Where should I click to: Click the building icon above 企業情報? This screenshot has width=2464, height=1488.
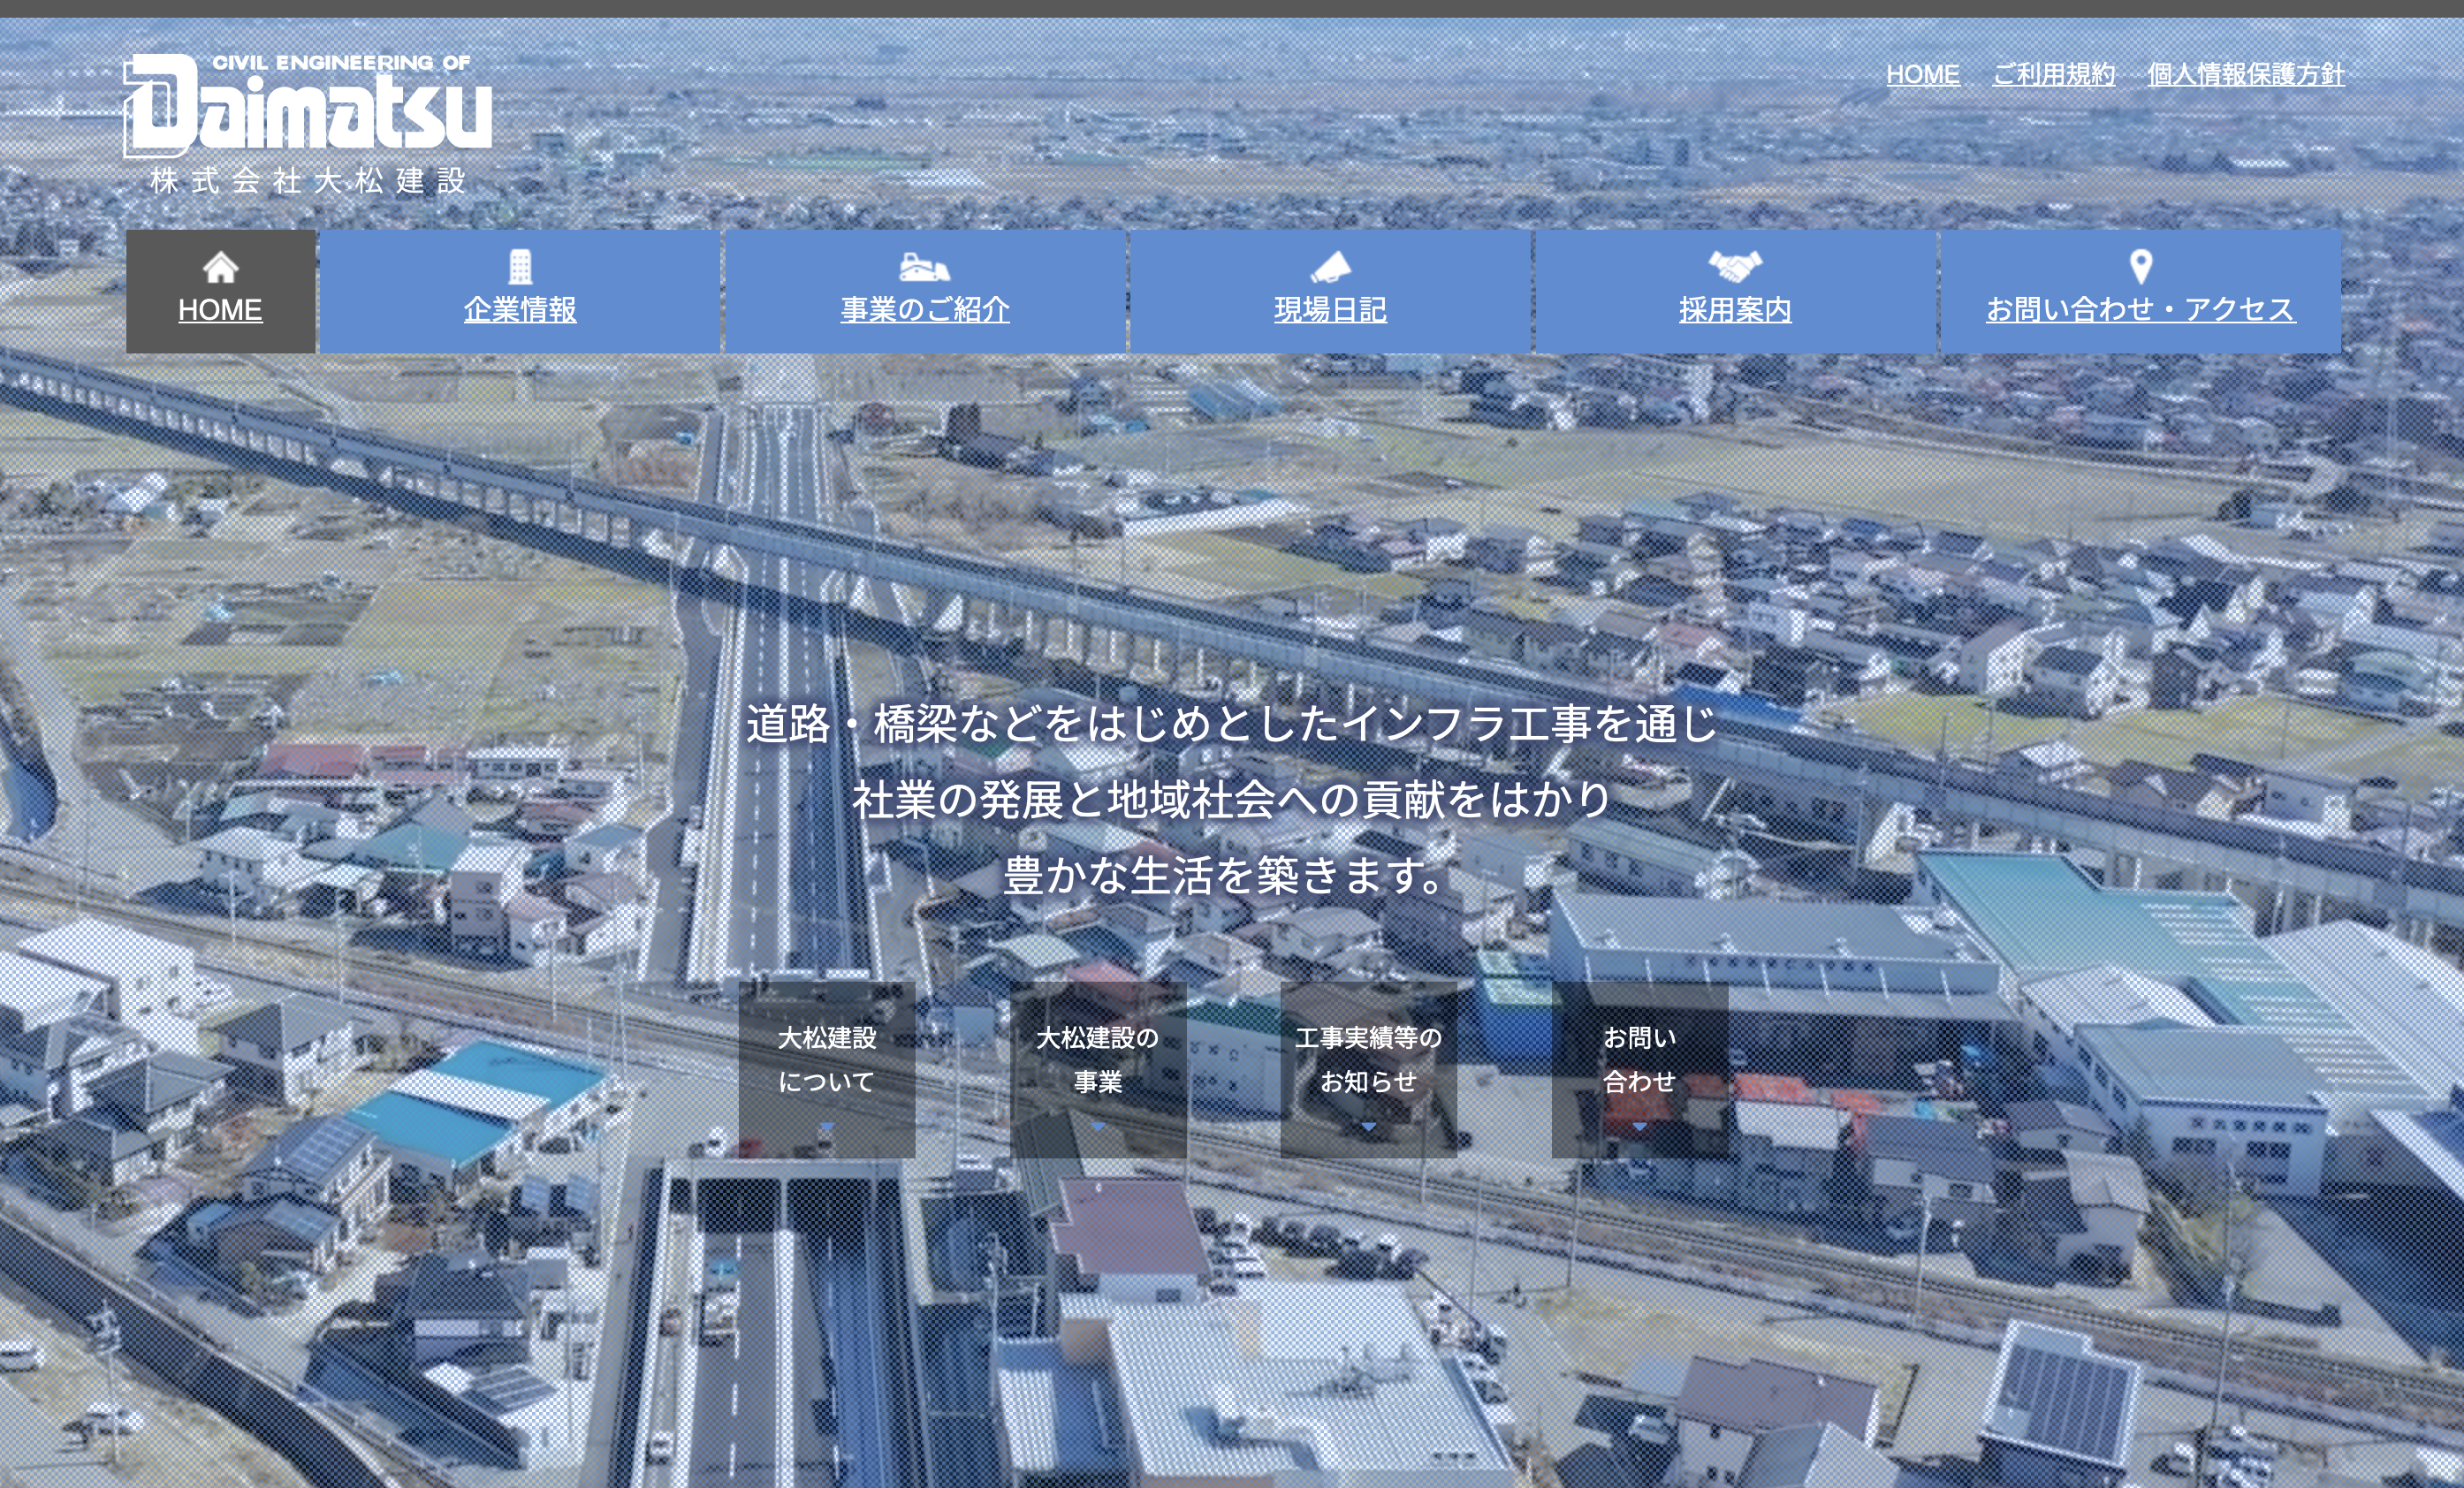coord(520,267)
